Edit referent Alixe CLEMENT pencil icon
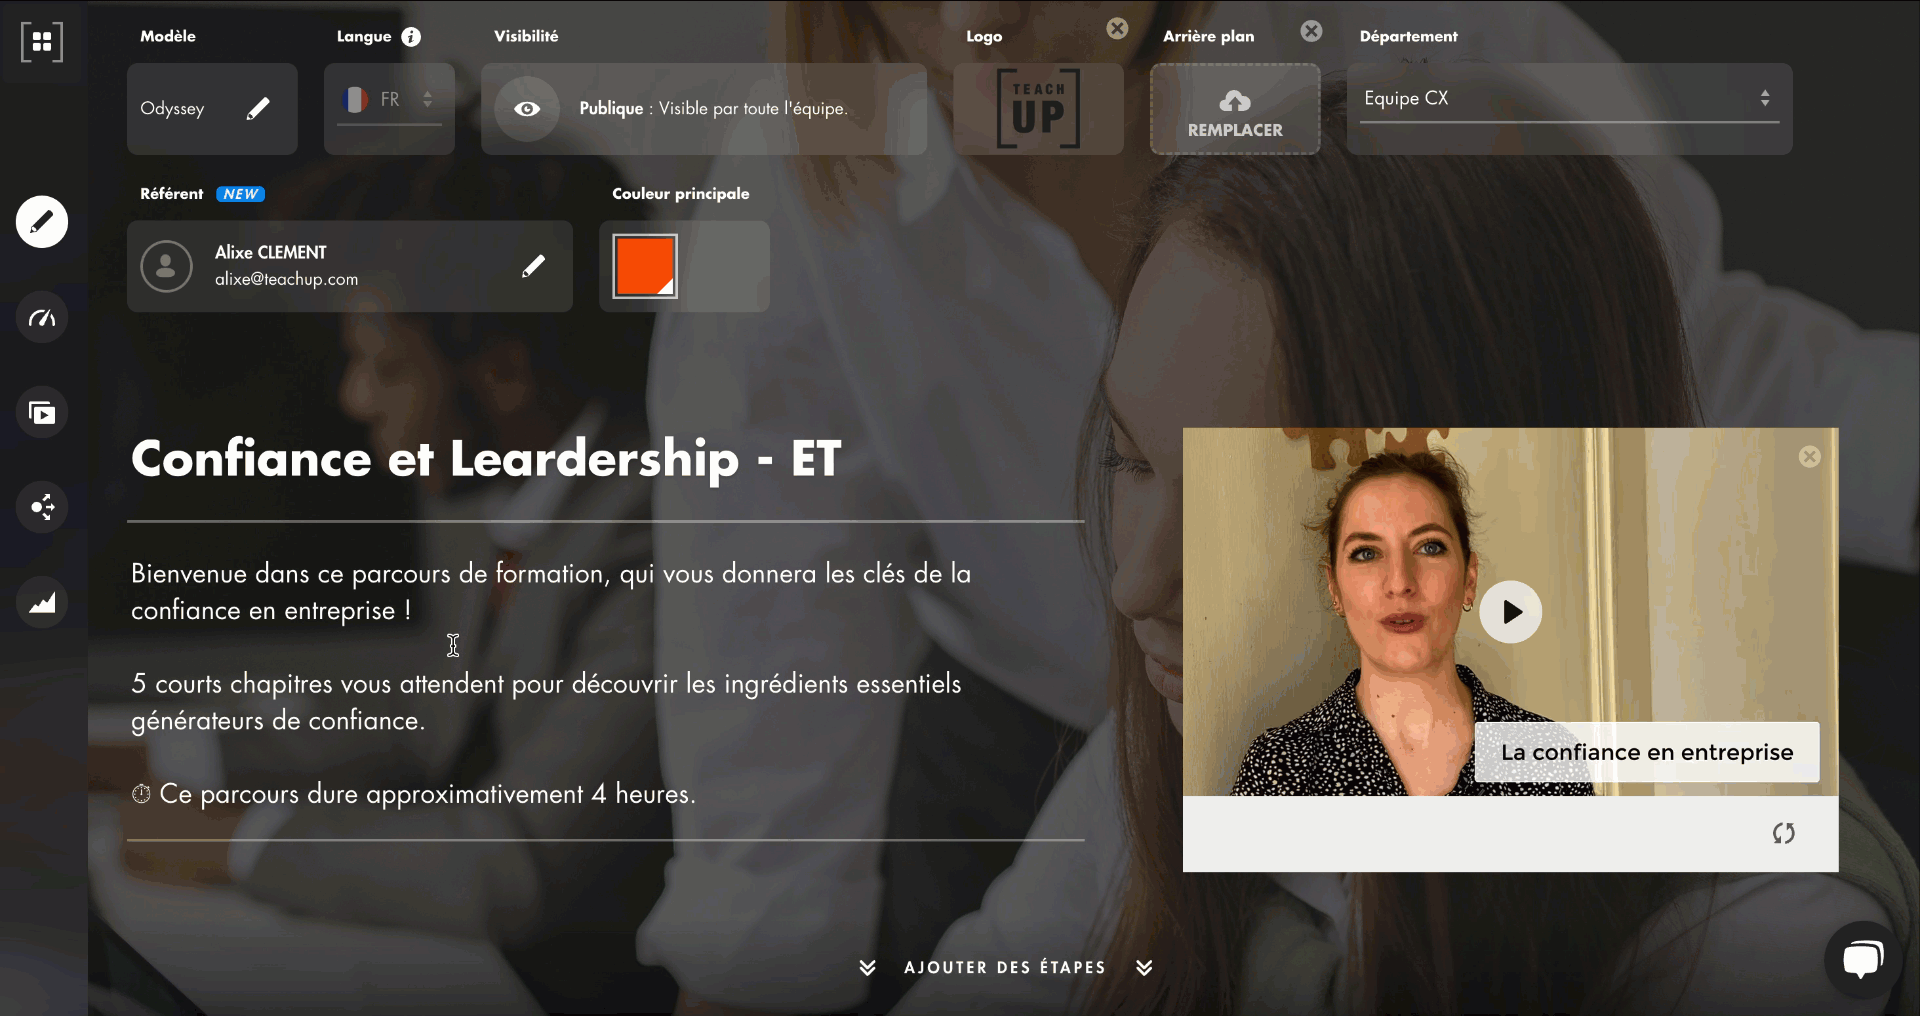Image resolution: width=1920 pixels, height=1016 pixels. (533, 266)
